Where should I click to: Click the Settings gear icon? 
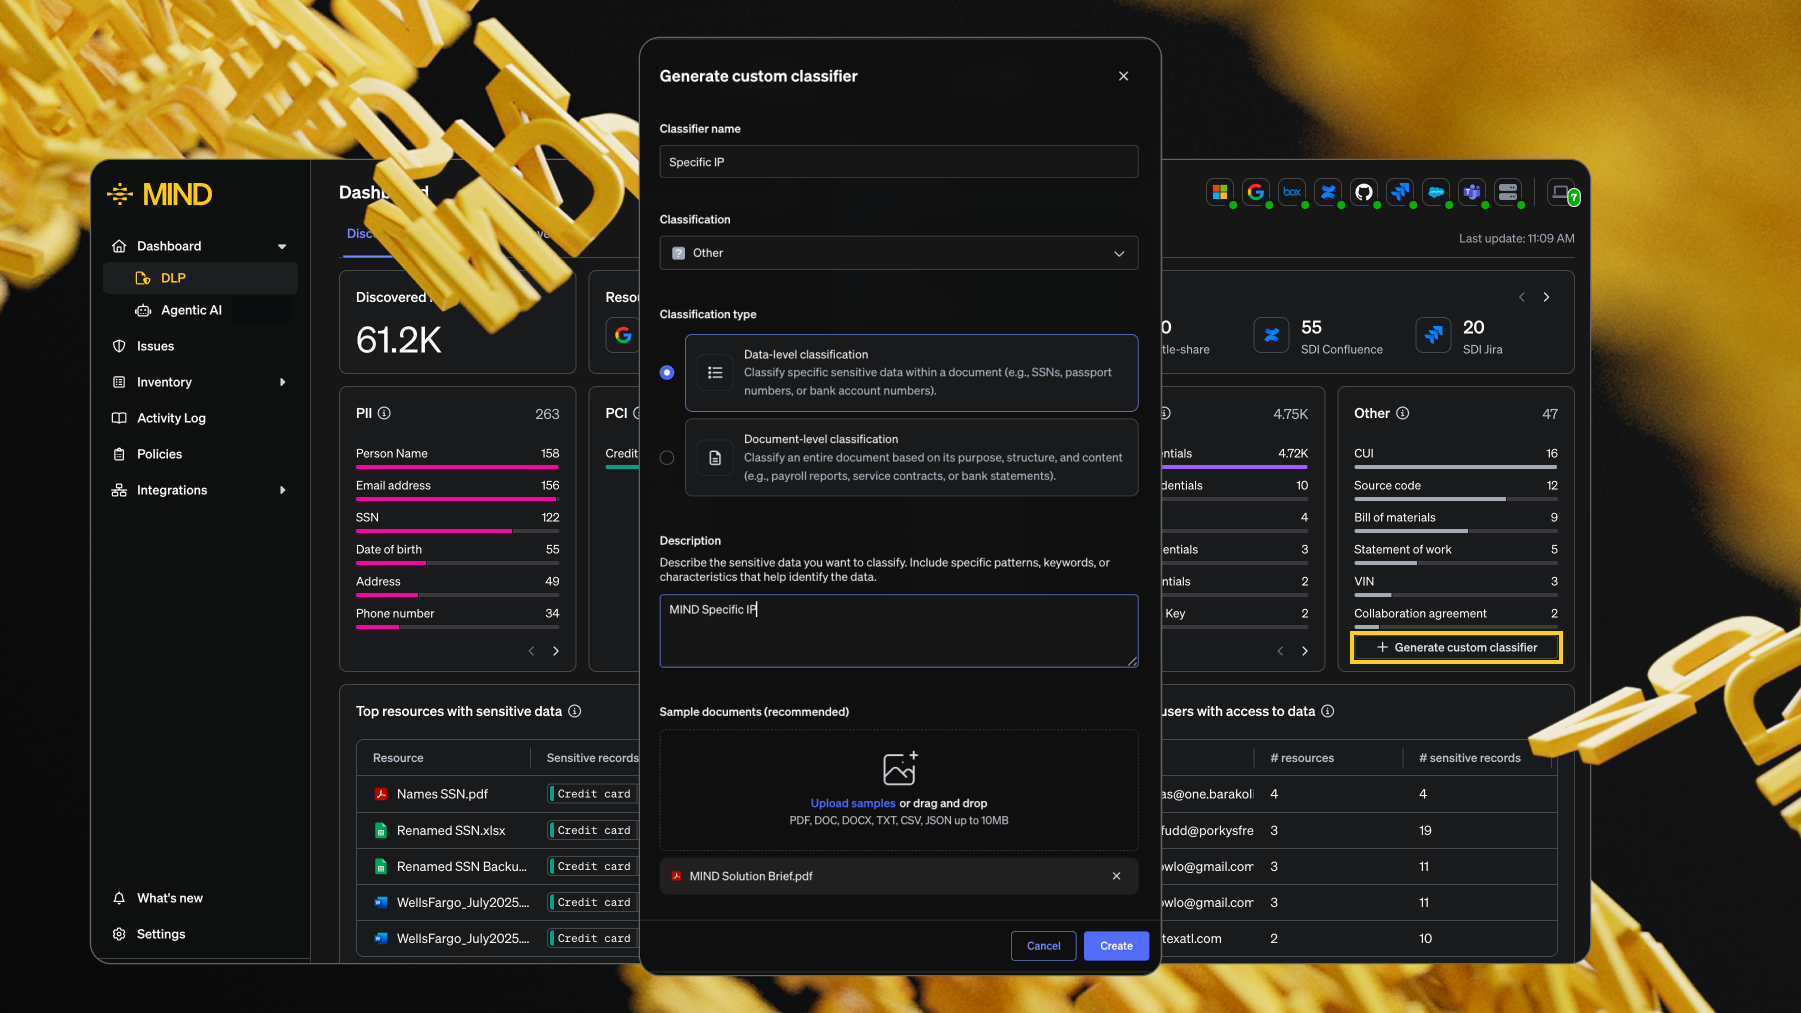pos(119,934)
